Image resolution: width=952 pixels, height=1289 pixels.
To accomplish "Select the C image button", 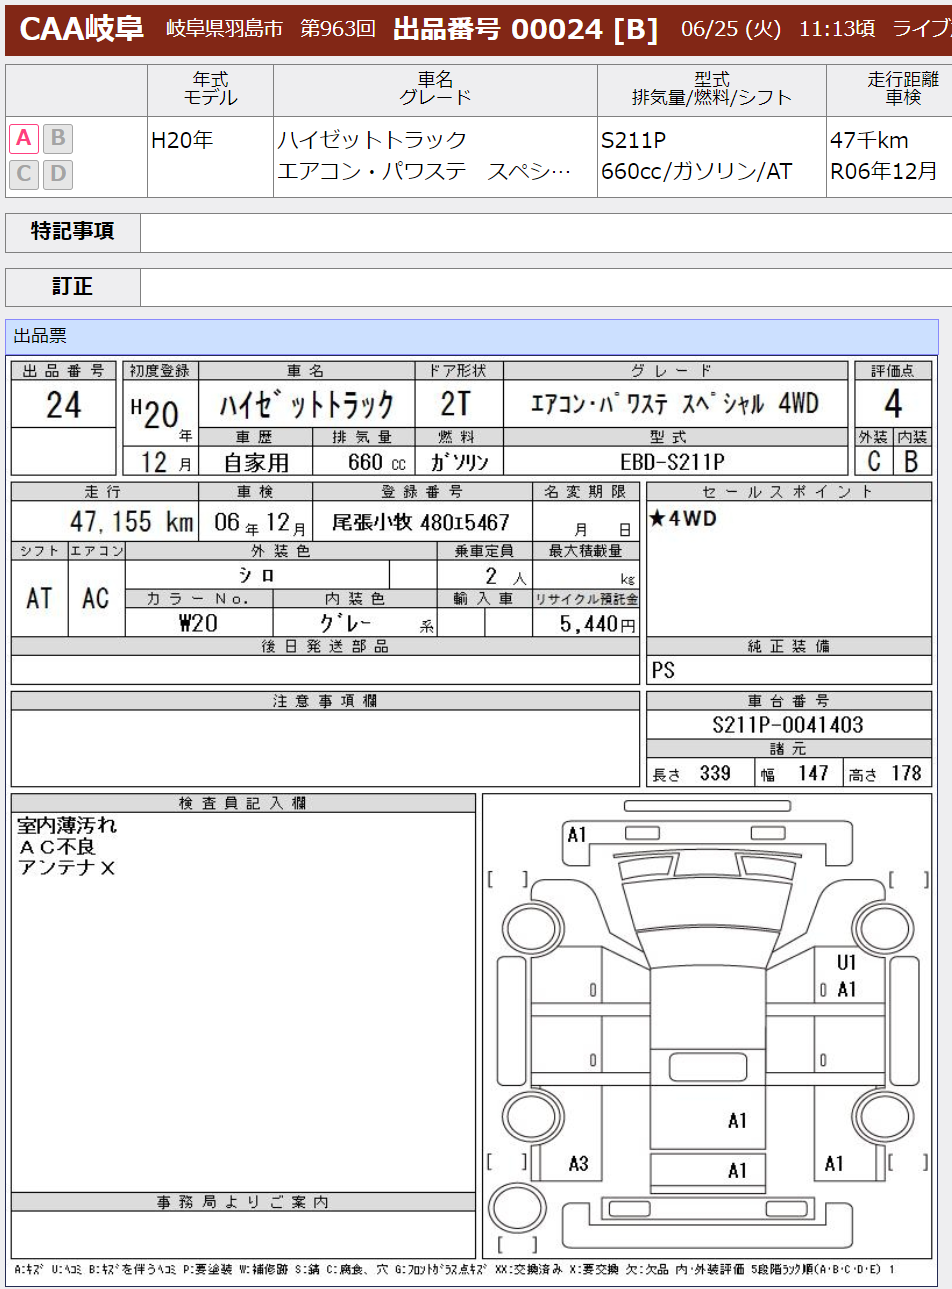I will pos(25,174).
